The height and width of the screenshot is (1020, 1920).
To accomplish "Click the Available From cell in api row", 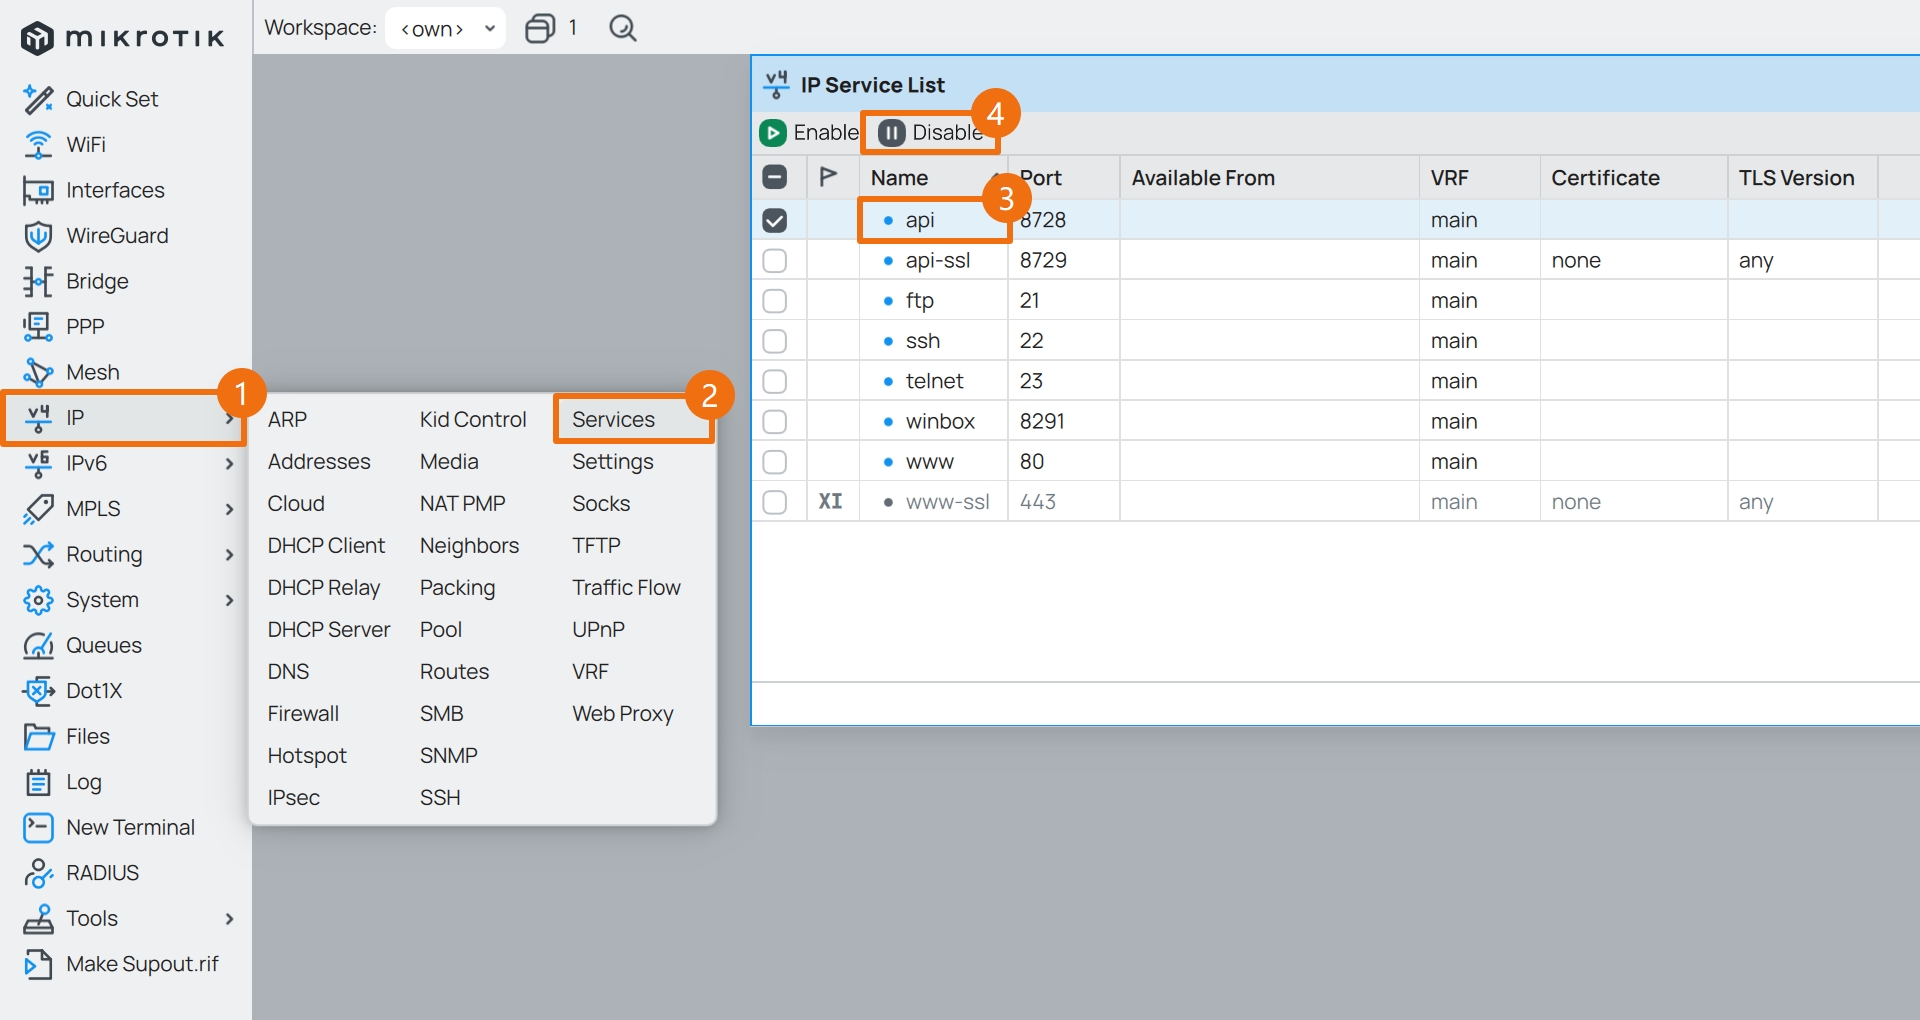I will coord(1269,220).
